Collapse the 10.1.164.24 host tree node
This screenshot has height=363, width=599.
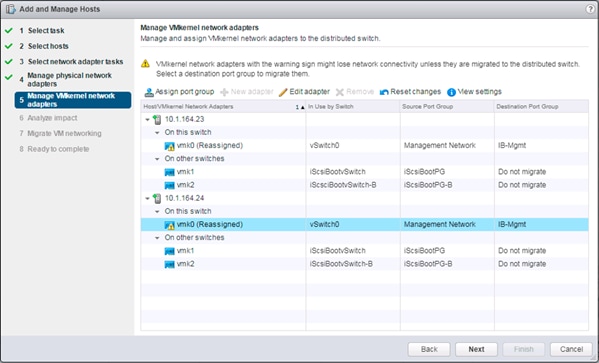147,199
